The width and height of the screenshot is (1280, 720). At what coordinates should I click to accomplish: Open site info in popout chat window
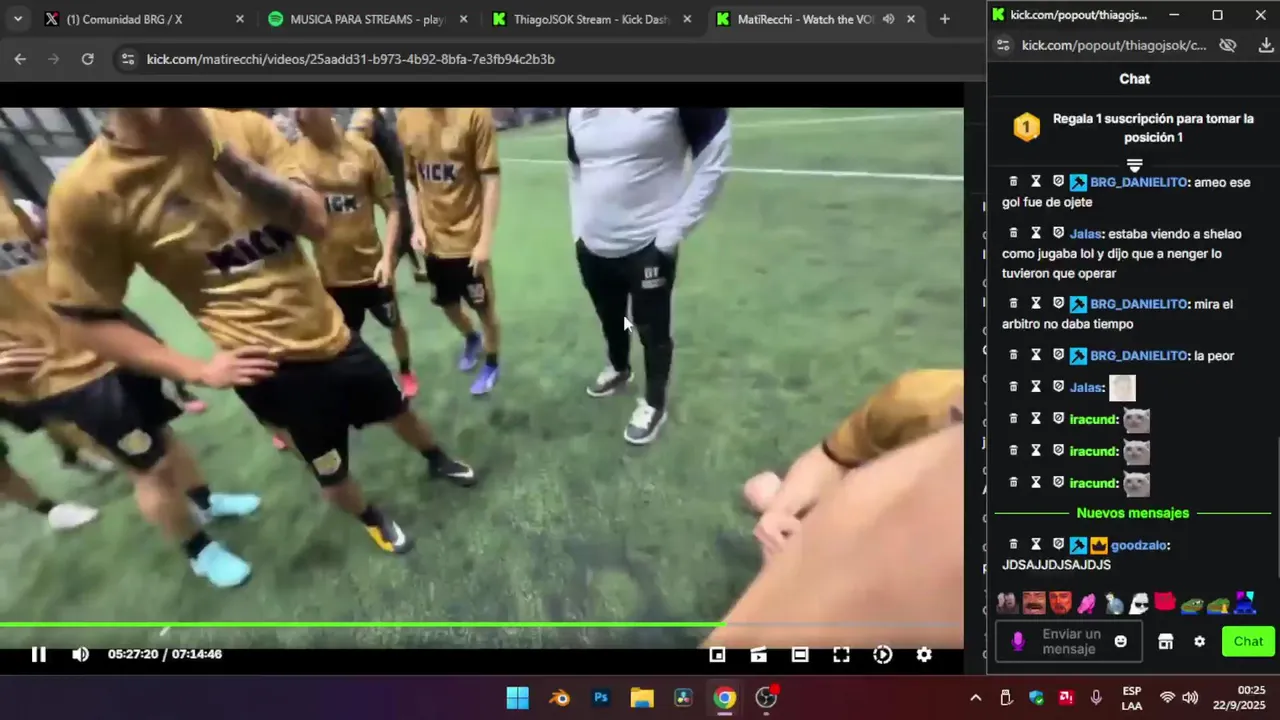coord(1003,45)
